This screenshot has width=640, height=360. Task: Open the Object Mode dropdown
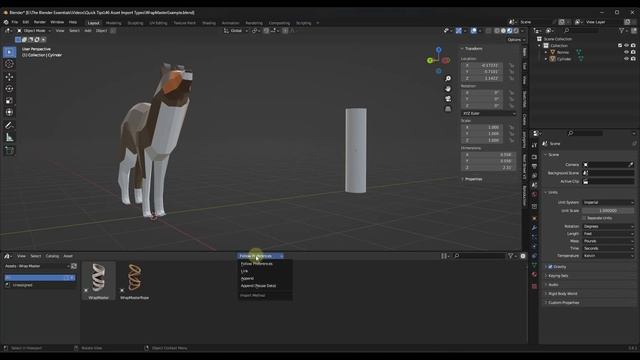[x=34, y=31]
